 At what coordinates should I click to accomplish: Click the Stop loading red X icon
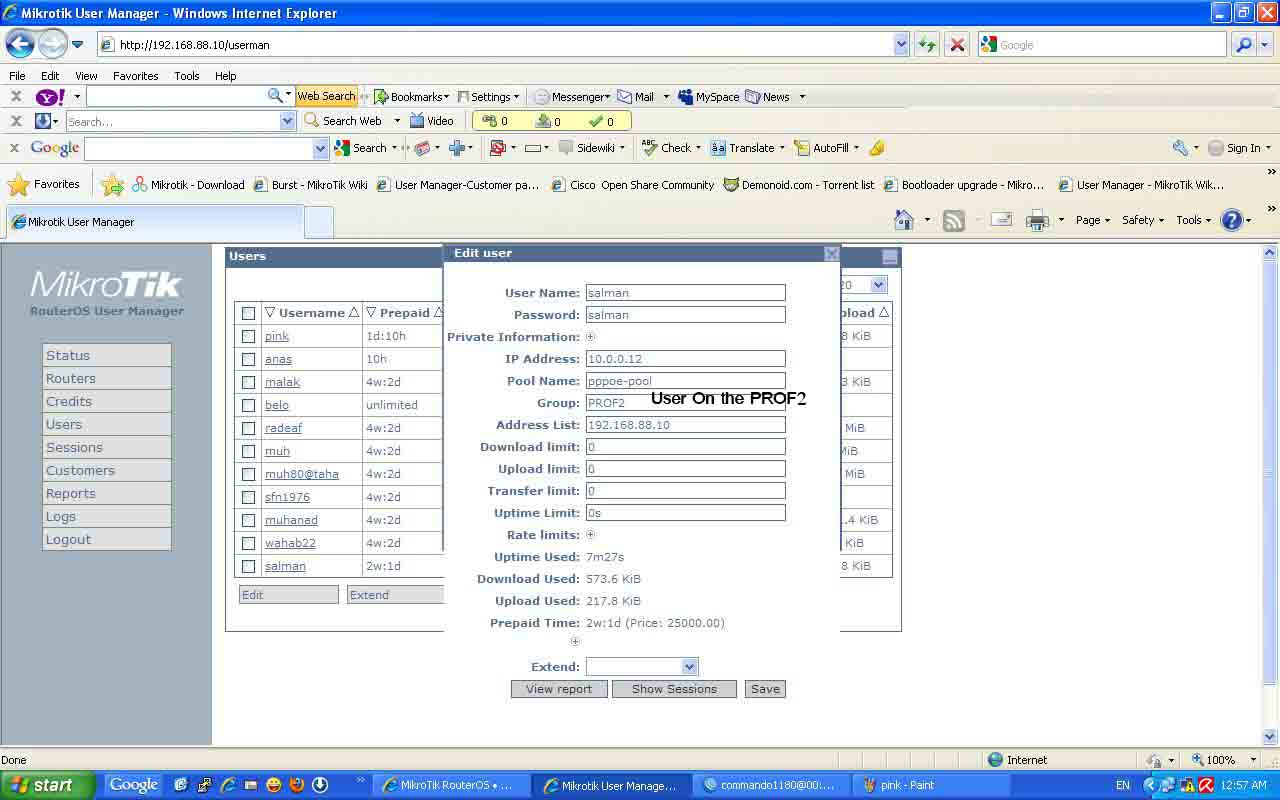[957, 44]
